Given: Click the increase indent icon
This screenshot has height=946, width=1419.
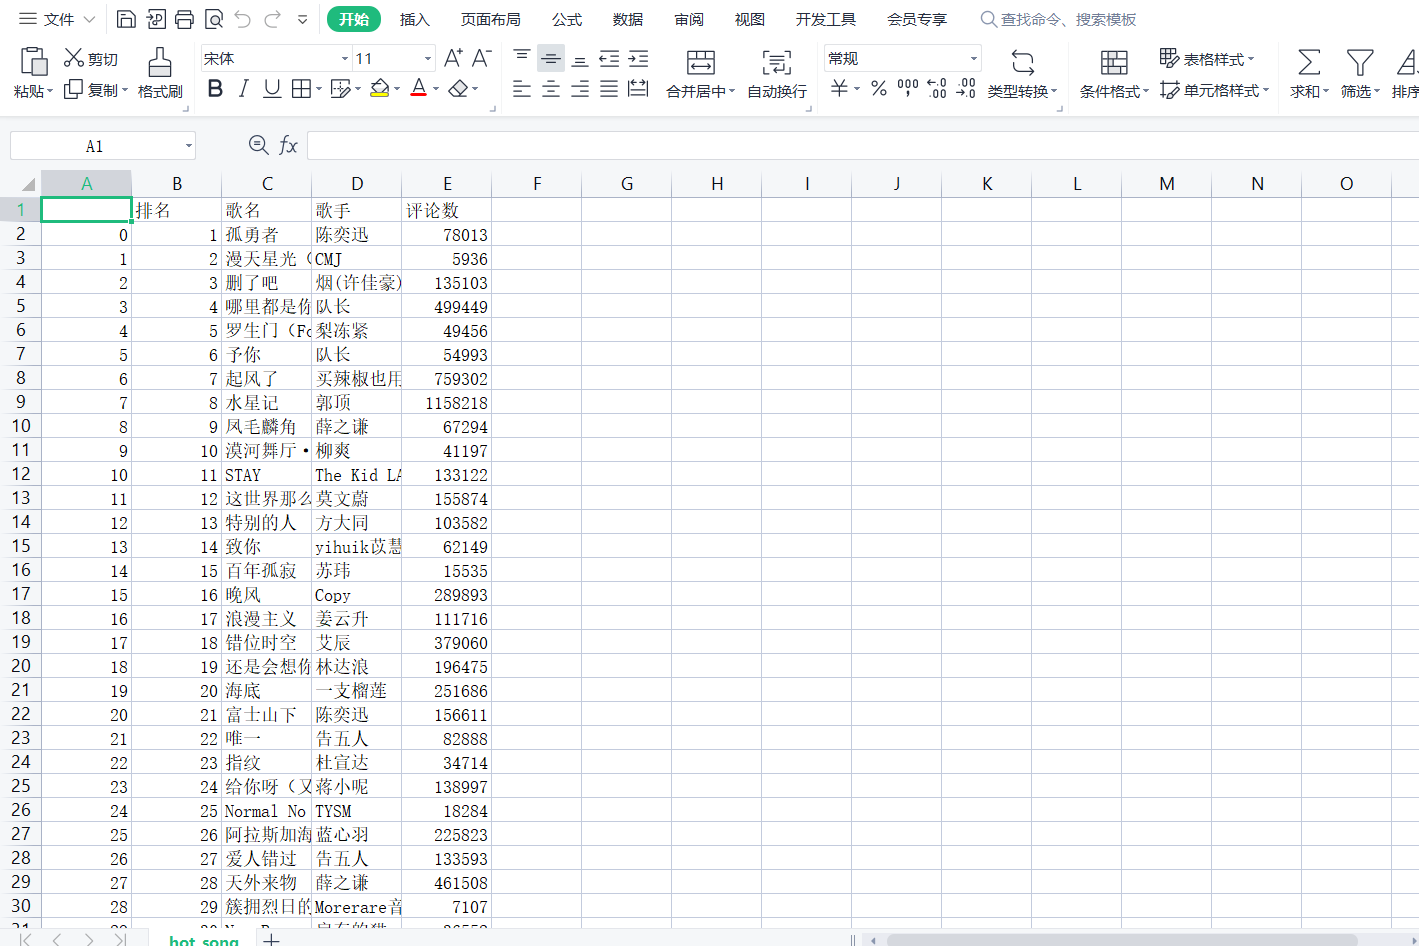Looking at the screenshot, I should click(637, 58).
